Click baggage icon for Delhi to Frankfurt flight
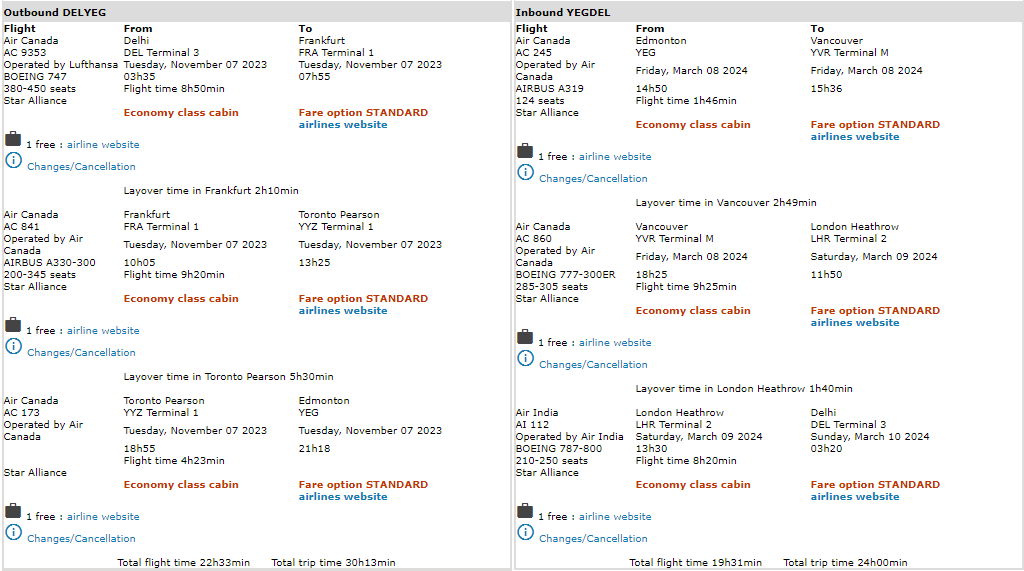 click(x=13, y=139)
